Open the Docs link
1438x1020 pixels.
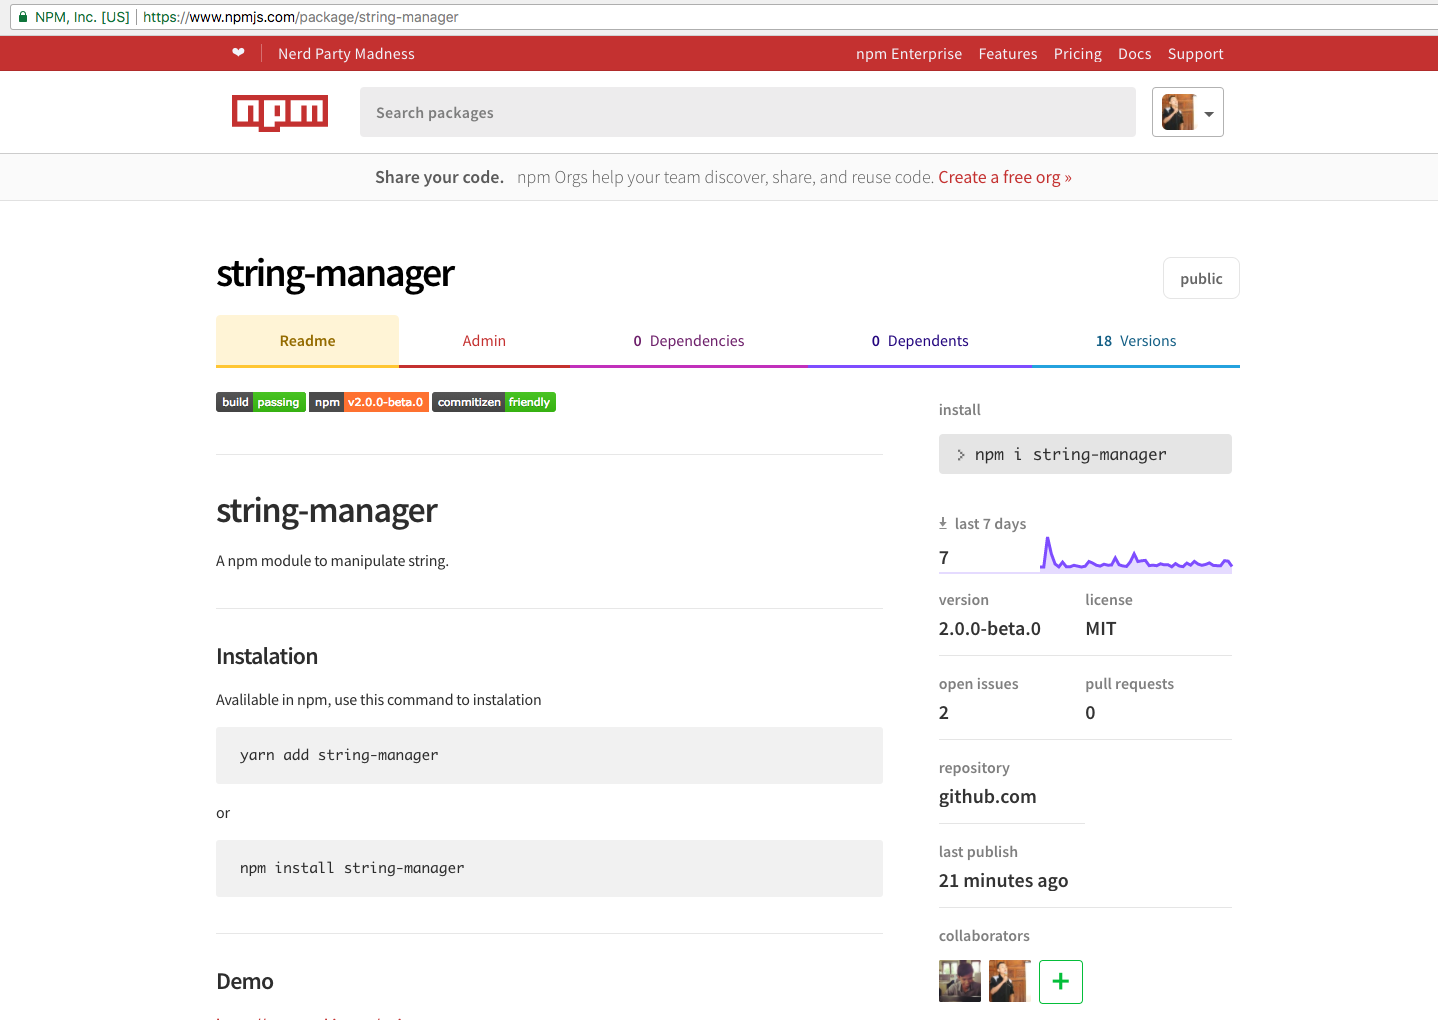(x=1135, y=54)
